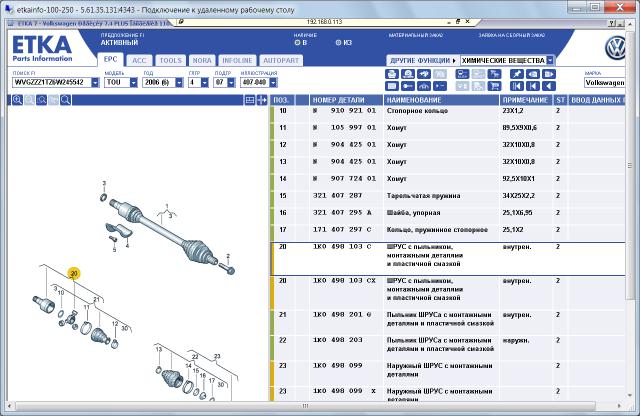Viewport: 640px width, 416px height.
Task: Select the 'В' availability radio button
Action: click(297, 42)
